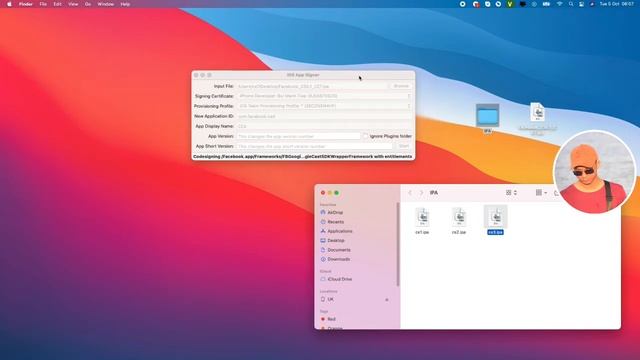This screenshot has height=360, width=640.
Task: Click the codesigning status message text
Action: pos(302,156)
